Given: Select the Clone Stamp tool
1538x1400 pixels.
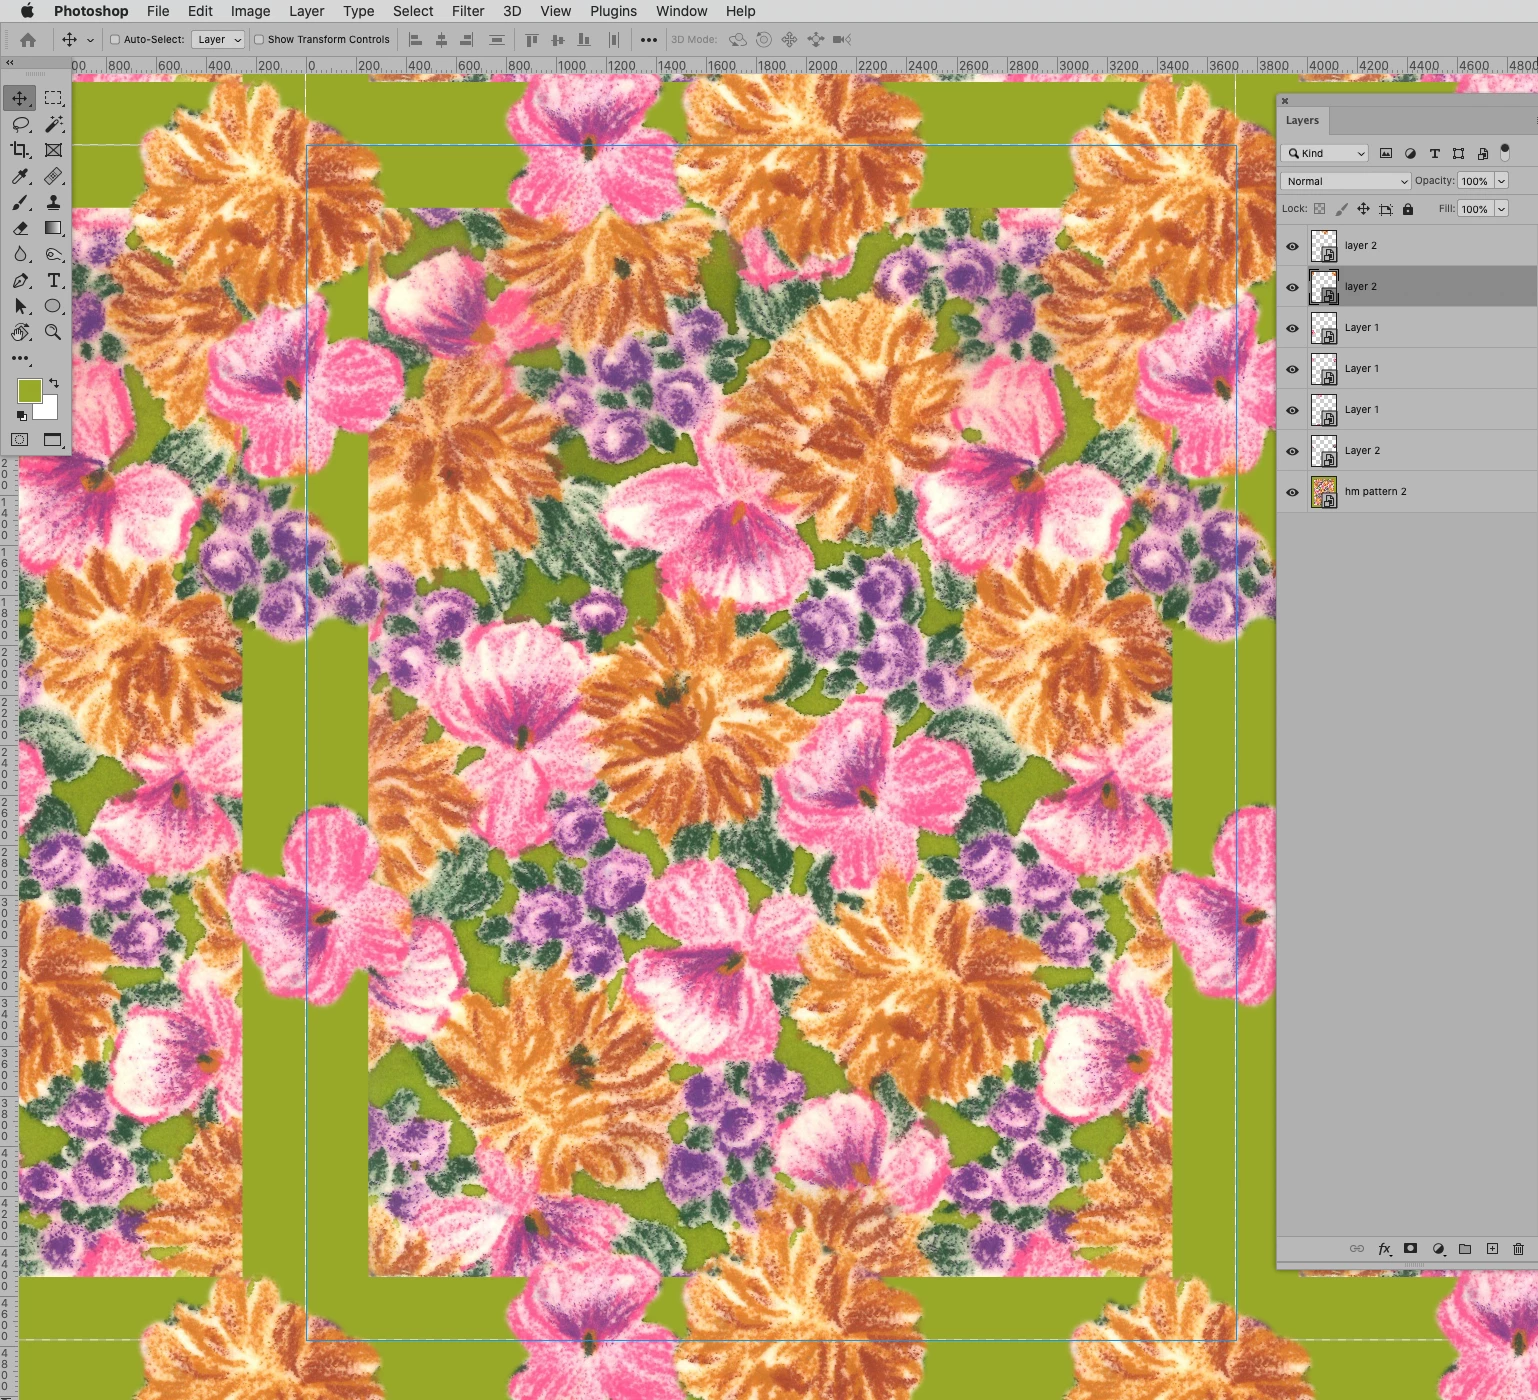Looking at the screenshot, I should click(x=53, y=202).
